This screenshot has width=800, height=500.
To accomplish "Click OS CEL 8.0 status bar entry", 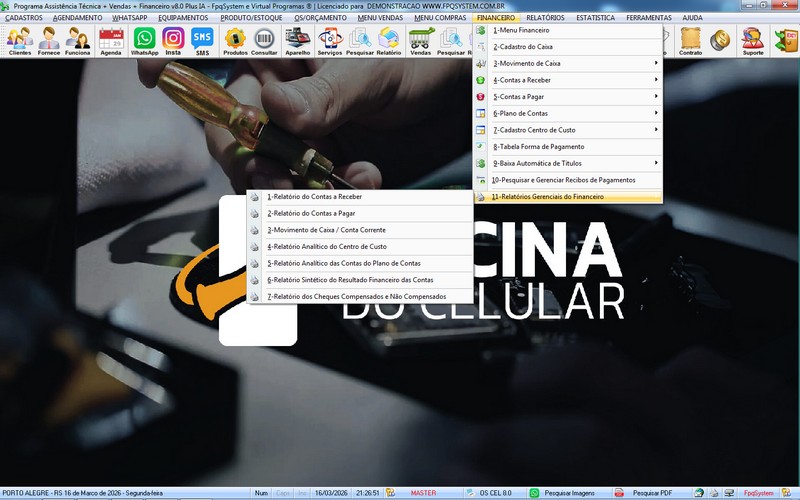I will (495, 493).
